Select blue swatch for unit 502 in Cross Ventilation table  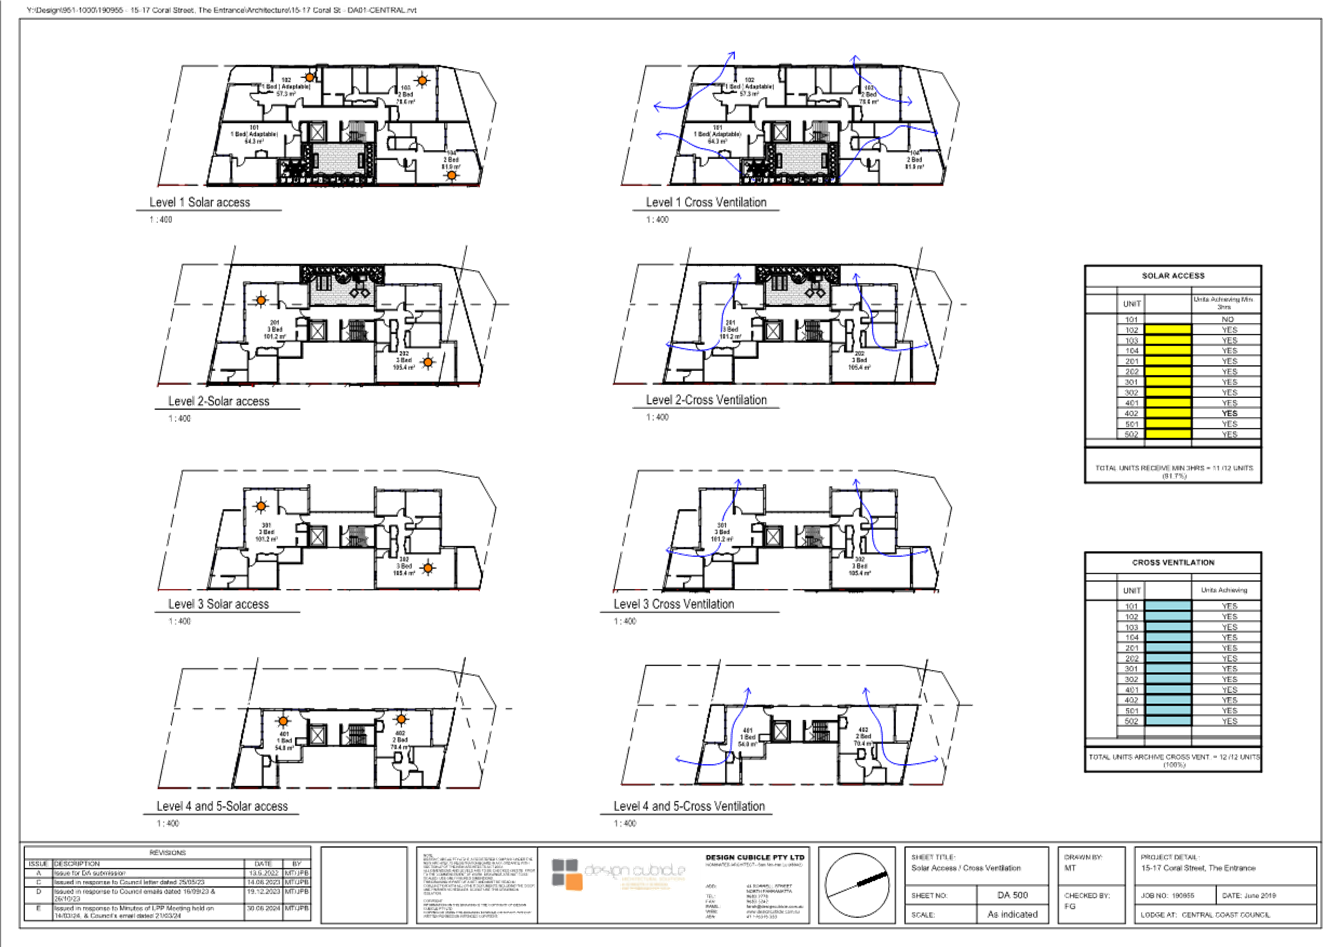(x=1168, y=721)
